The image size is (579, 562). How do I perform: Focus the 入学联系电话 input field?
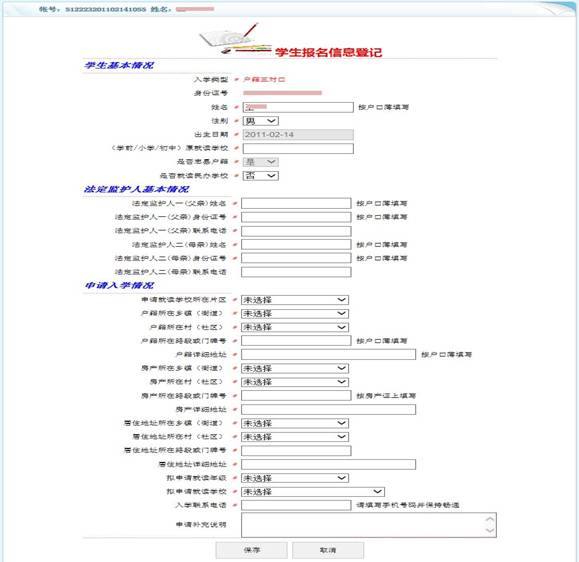(x=296, y=506)
